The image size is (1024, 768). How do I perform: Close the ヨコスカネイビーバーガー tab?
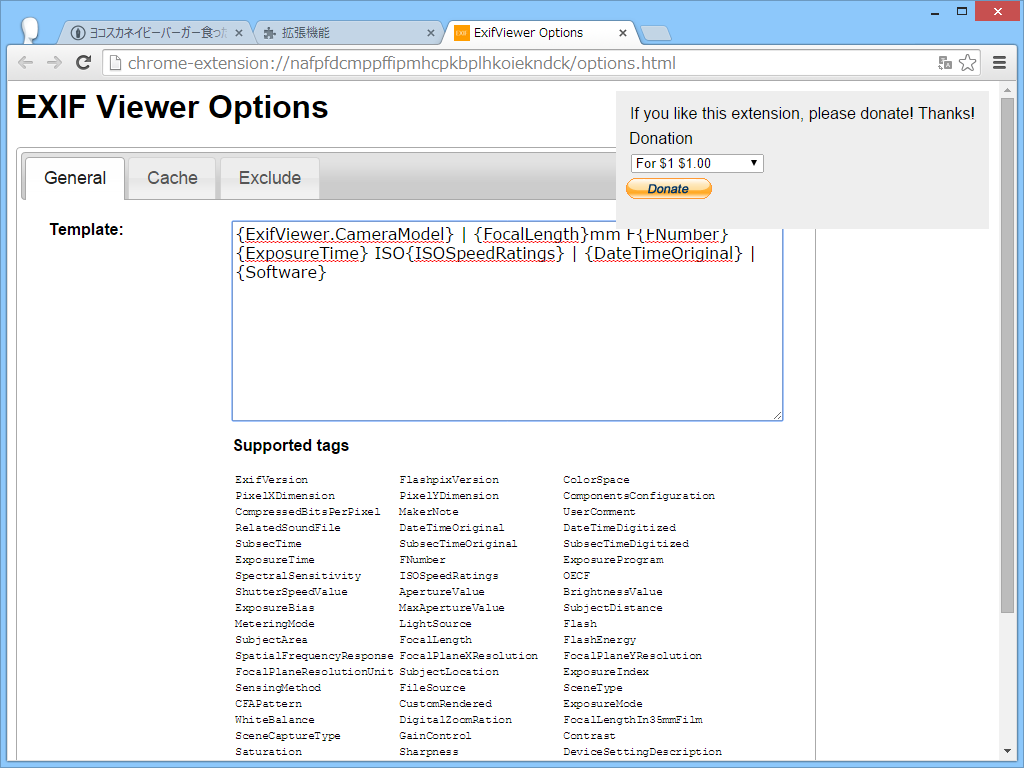pos(238,33)
